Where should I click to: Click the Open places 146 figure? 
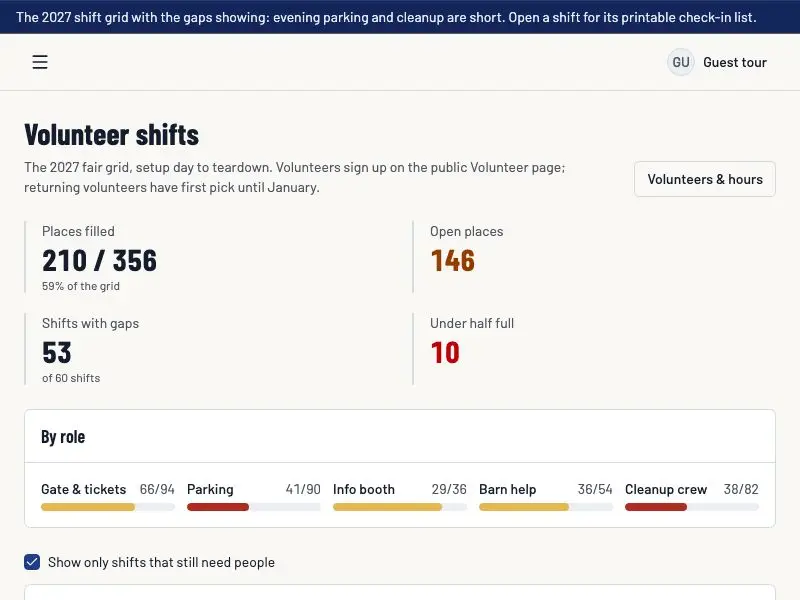tap(453, 260)
